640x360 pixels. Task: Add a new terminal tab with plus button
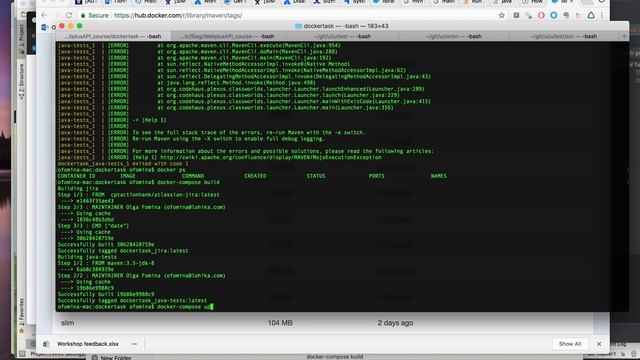624,36
